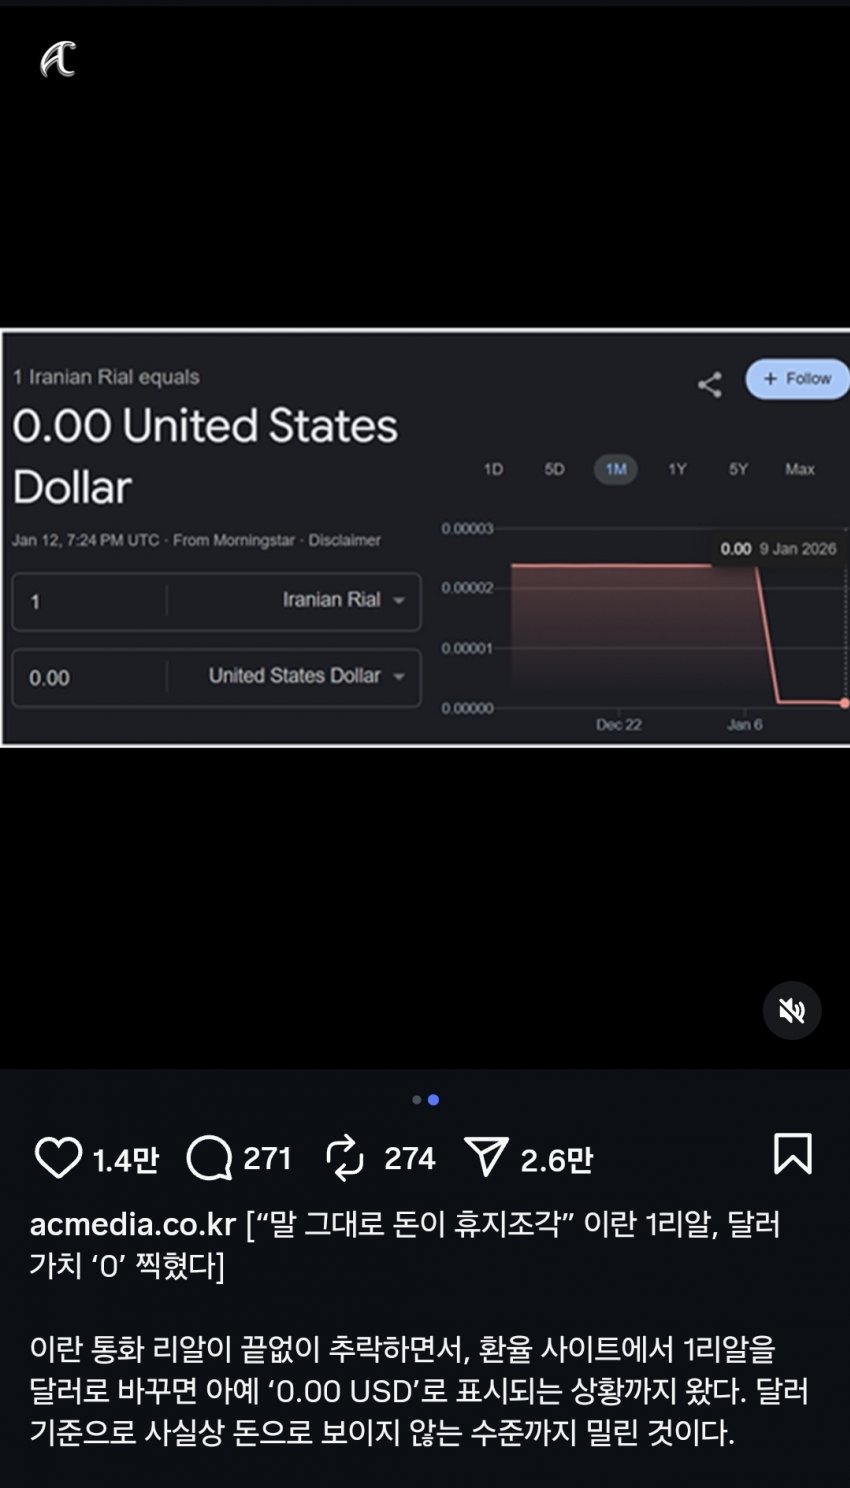
Task: Save post with bookmark icon
Action: pos(792,1154)
